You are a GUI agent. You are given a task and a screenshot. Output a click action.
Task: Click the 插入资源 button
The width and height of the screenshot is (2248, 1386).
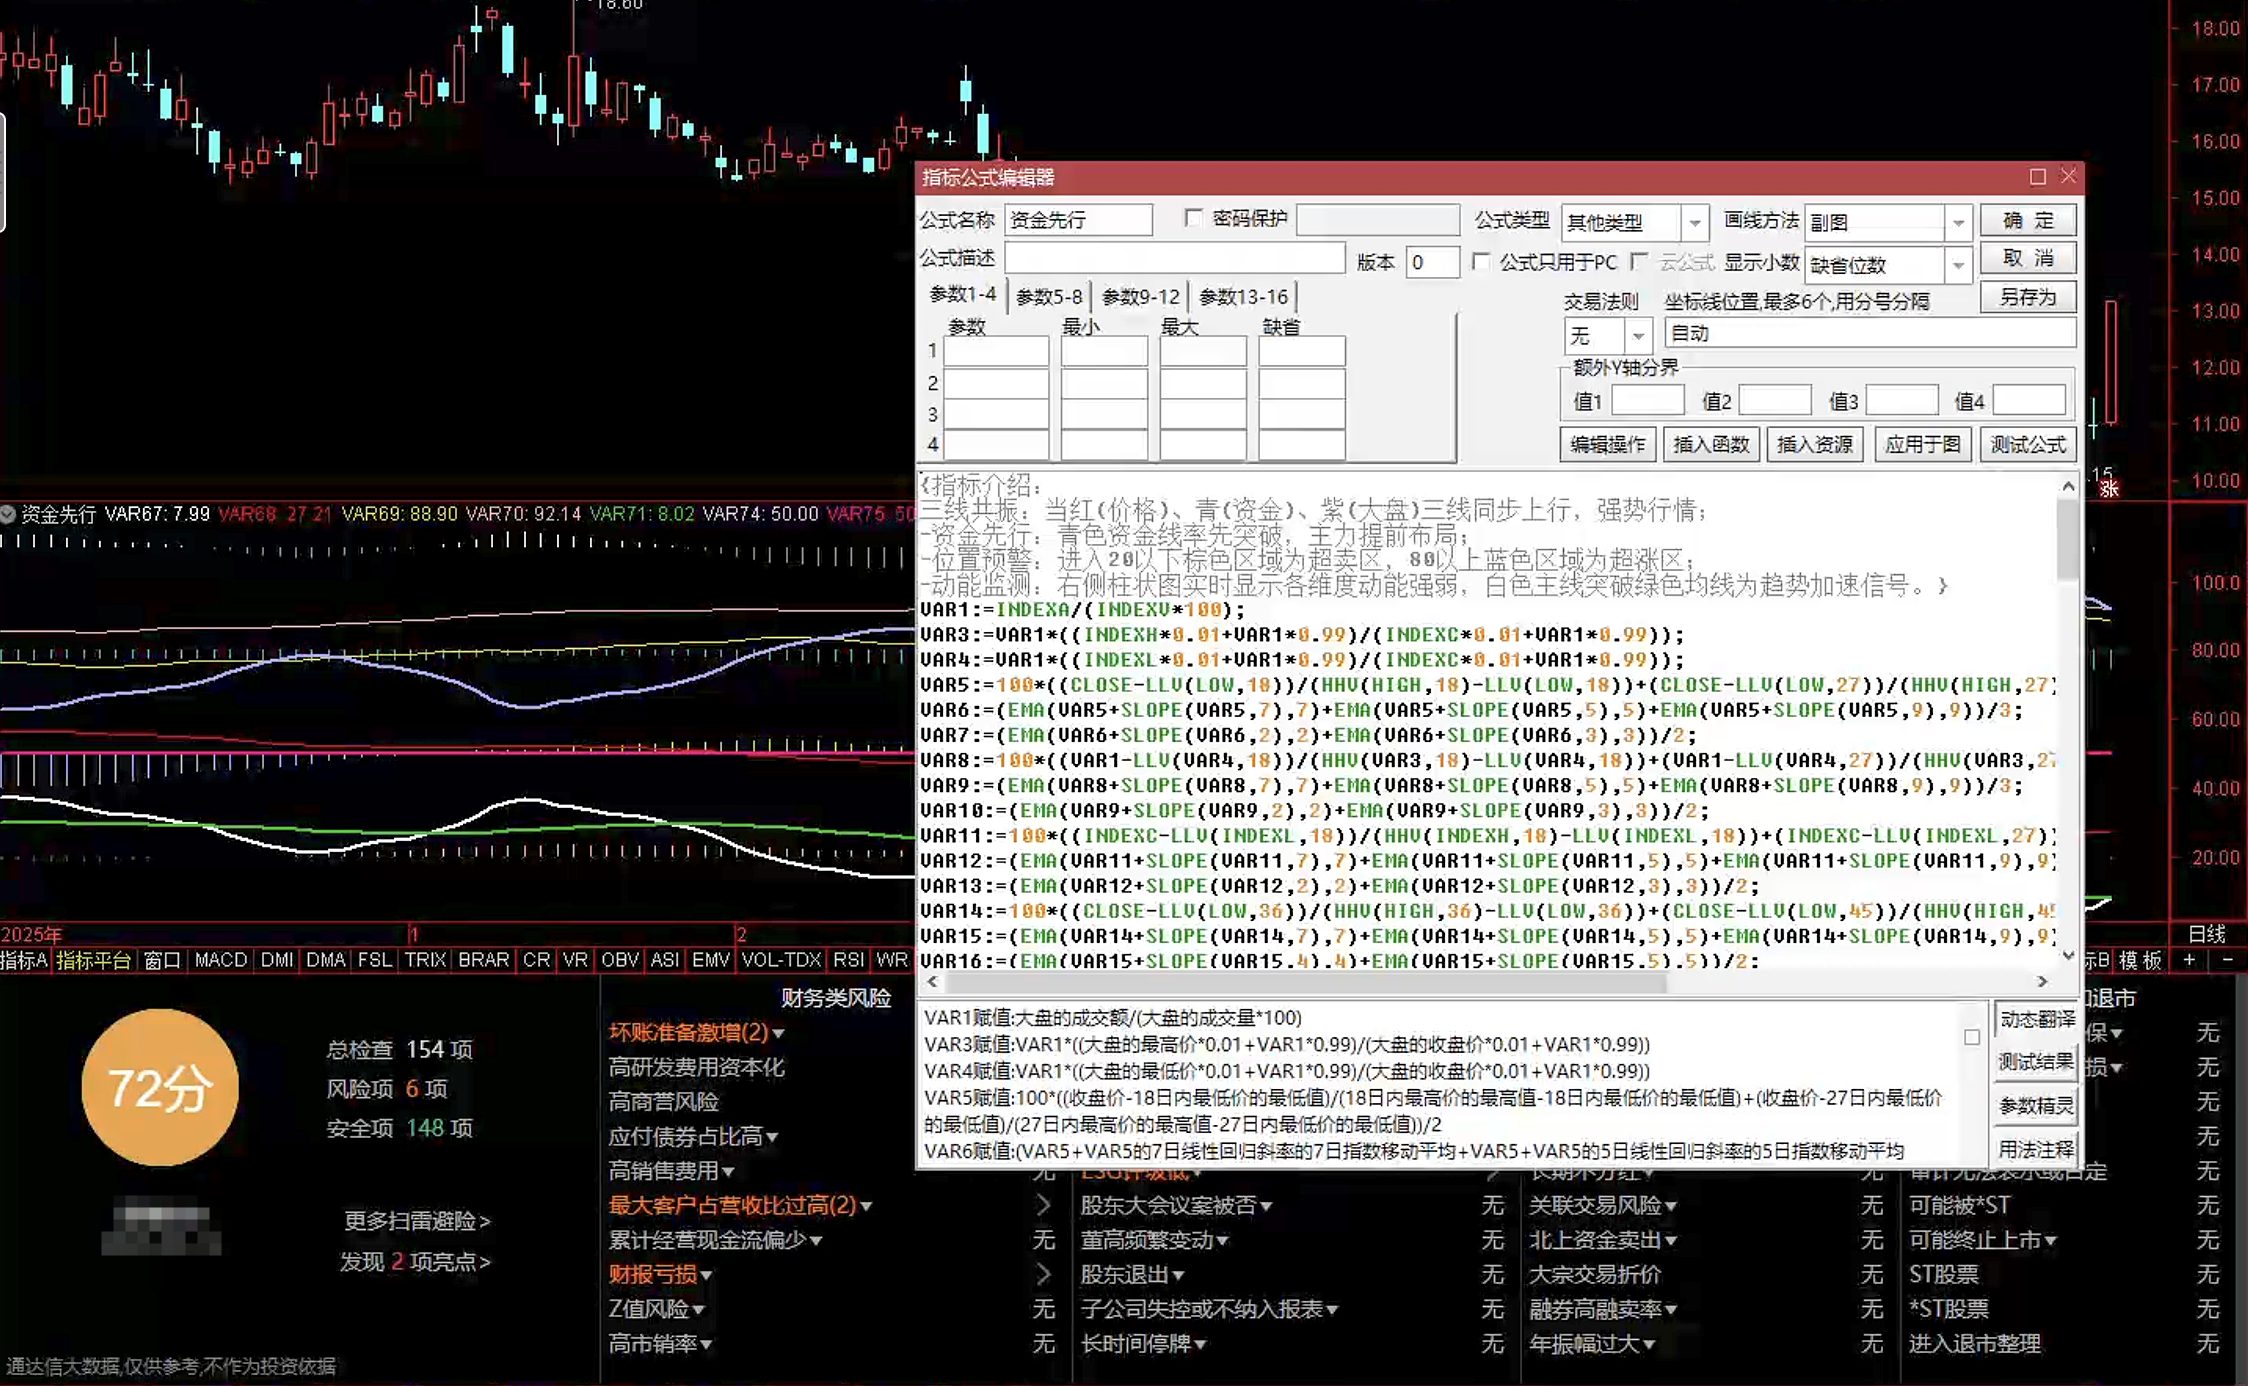click(x=1815, y=444)
